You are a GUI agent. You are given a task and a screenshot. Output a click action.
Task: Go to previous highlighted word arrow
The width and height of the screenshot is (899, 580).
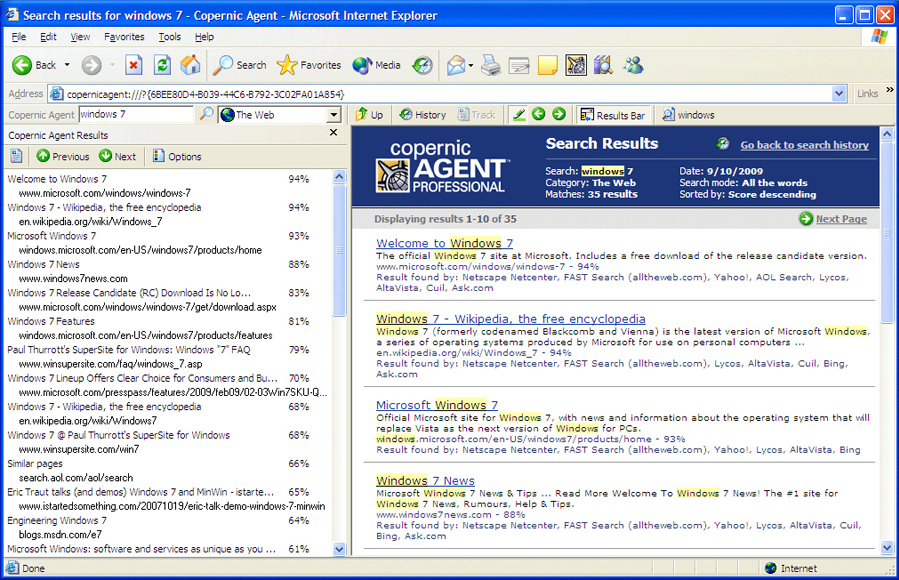coord(539,115)
